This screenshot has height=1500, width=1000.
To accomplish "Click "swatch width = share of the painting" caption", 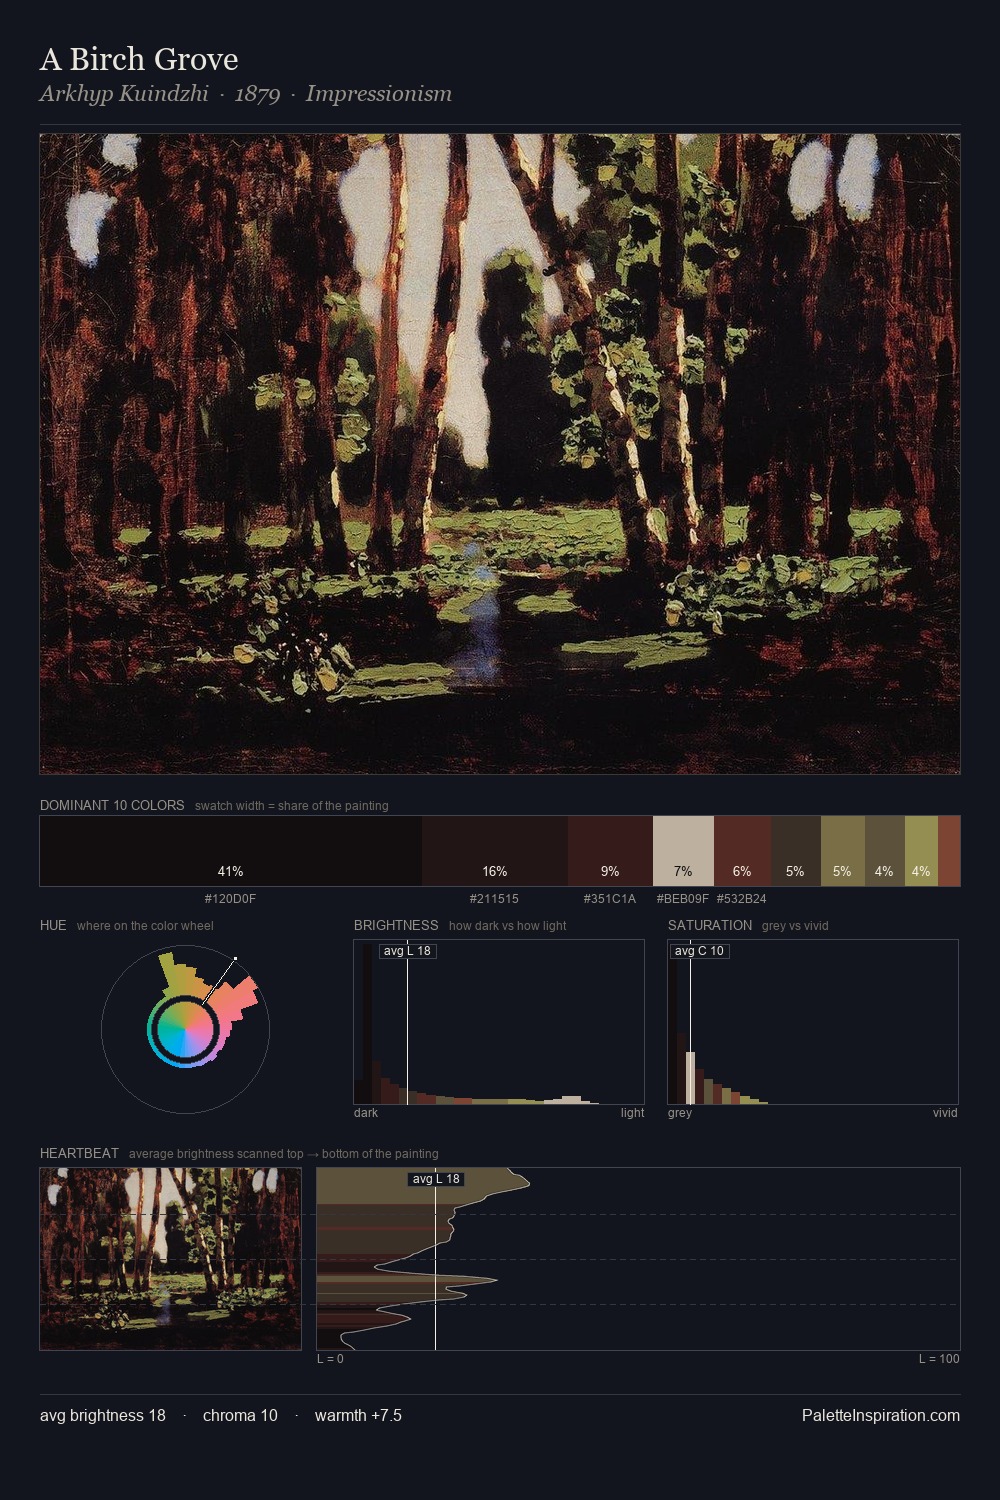I will (292, 806).
